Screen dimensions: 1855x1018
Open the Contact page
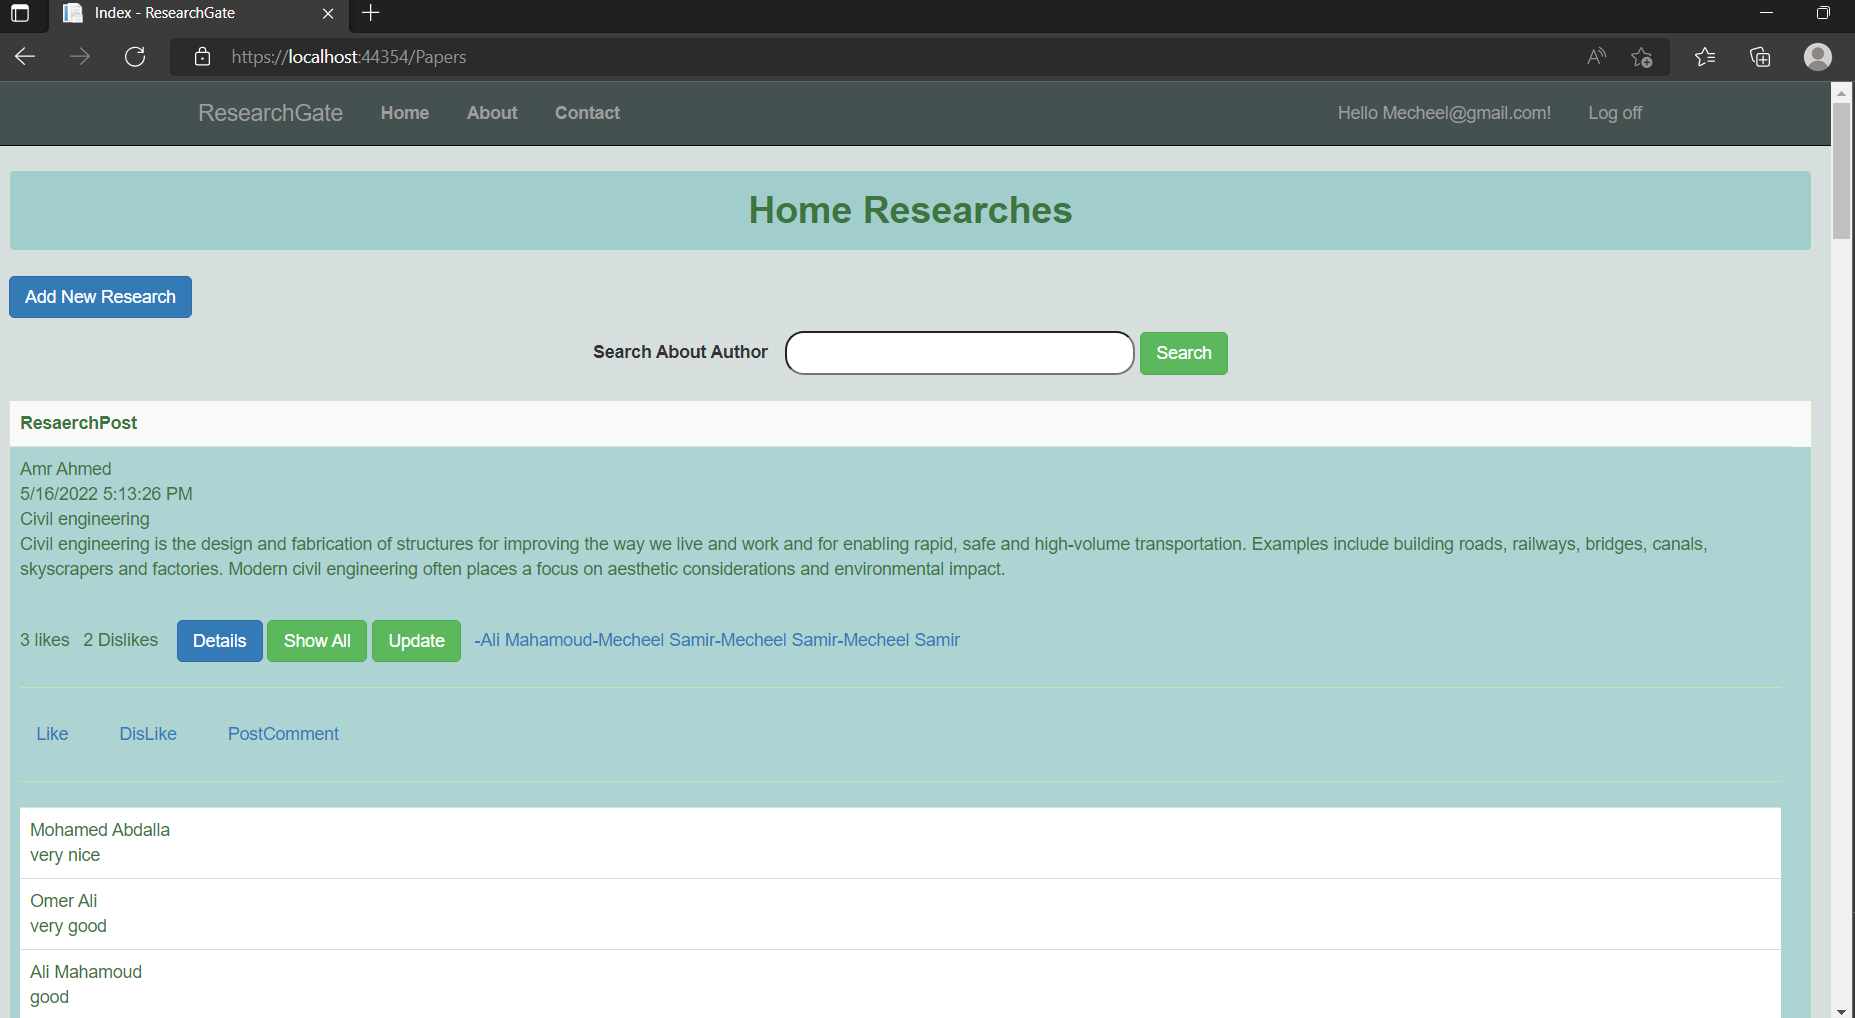(587, 113)
